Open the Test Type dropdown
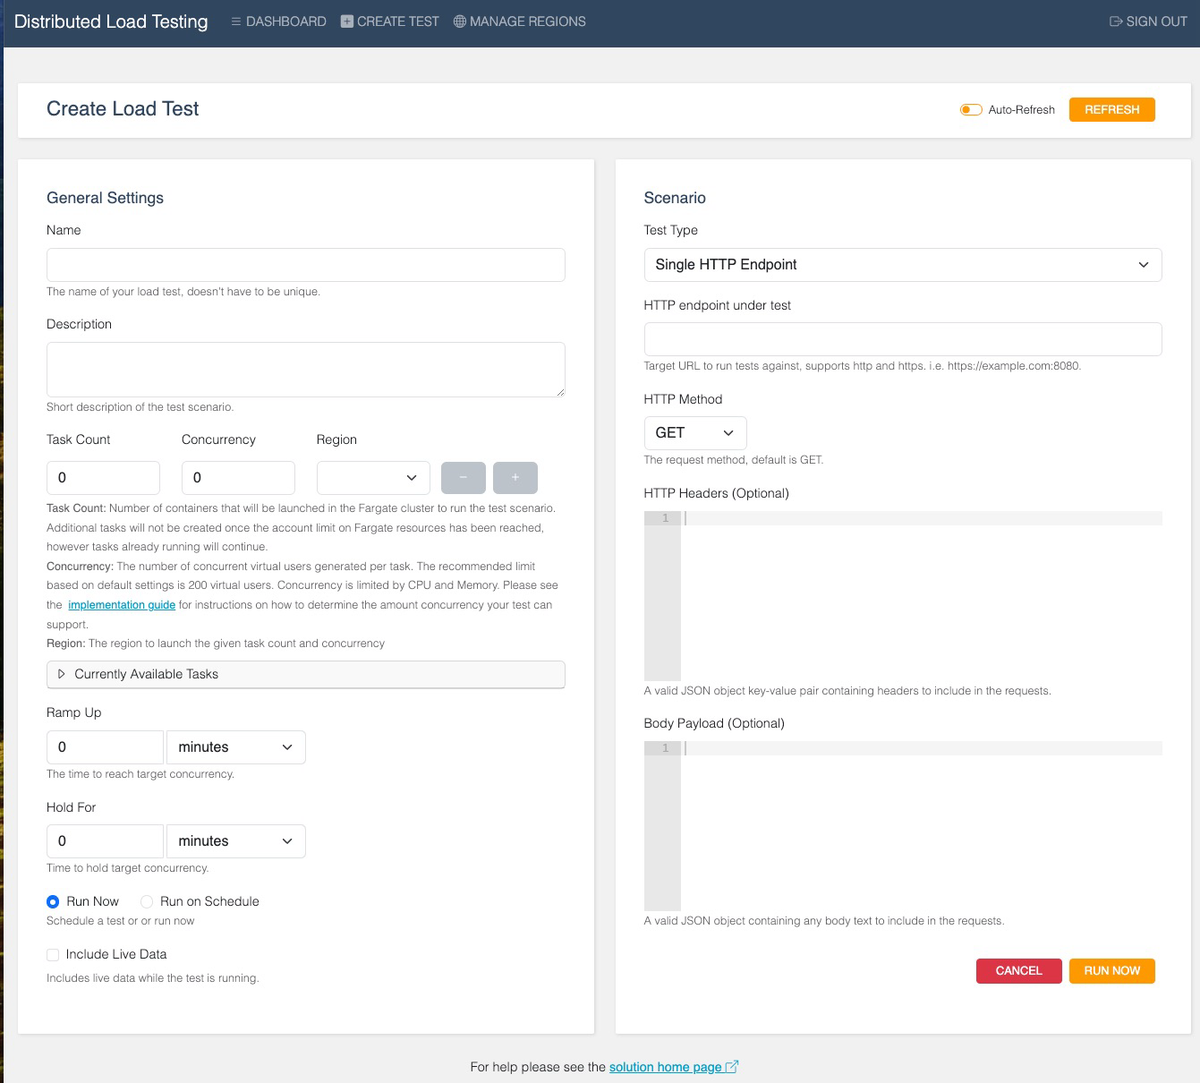1200x1083 pixels. 902,264
